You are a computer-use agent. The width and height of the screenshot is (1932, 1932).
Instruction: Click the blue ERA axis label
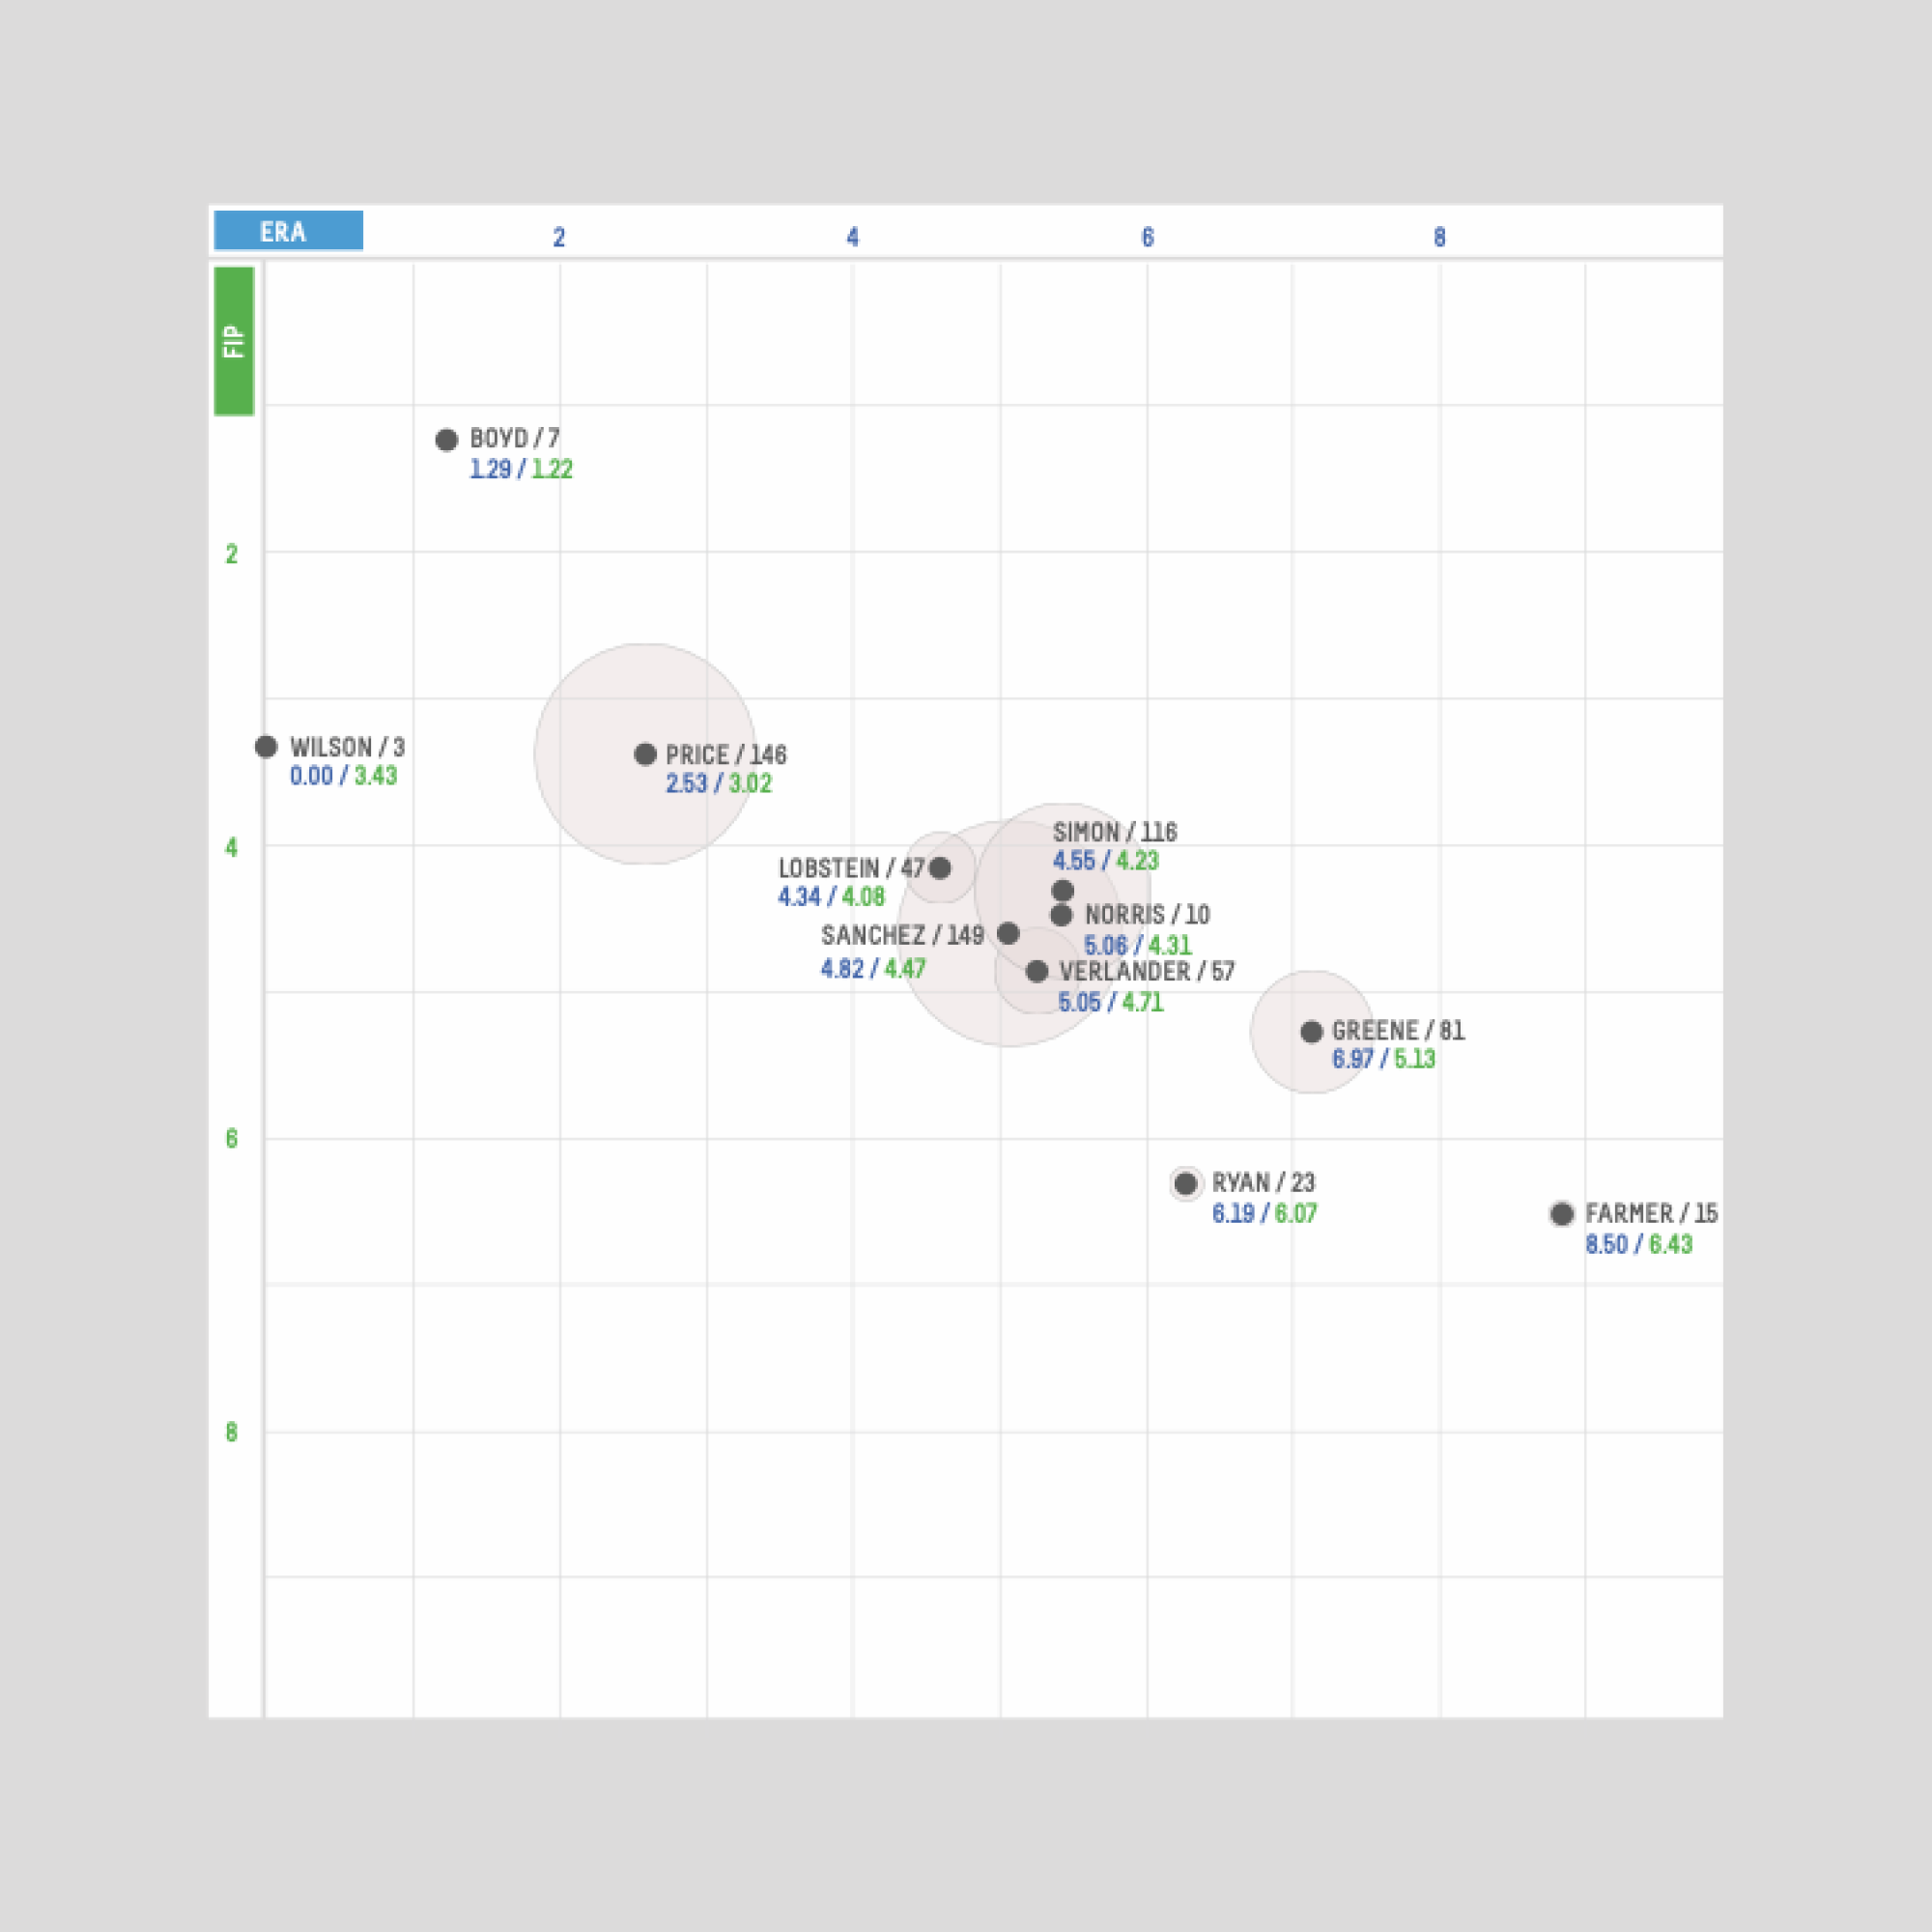tap(288, 230)
